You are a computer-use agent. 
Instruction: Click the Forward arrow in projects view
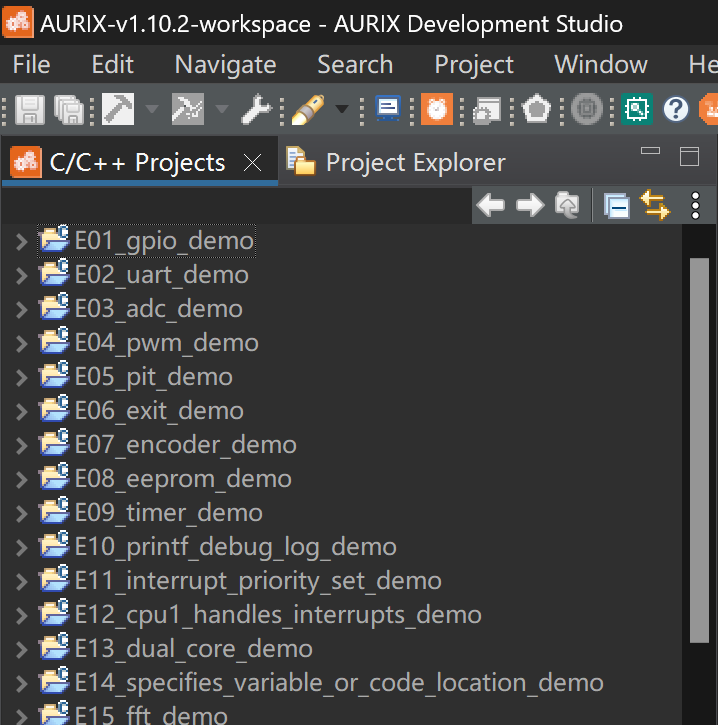(530, 205)
